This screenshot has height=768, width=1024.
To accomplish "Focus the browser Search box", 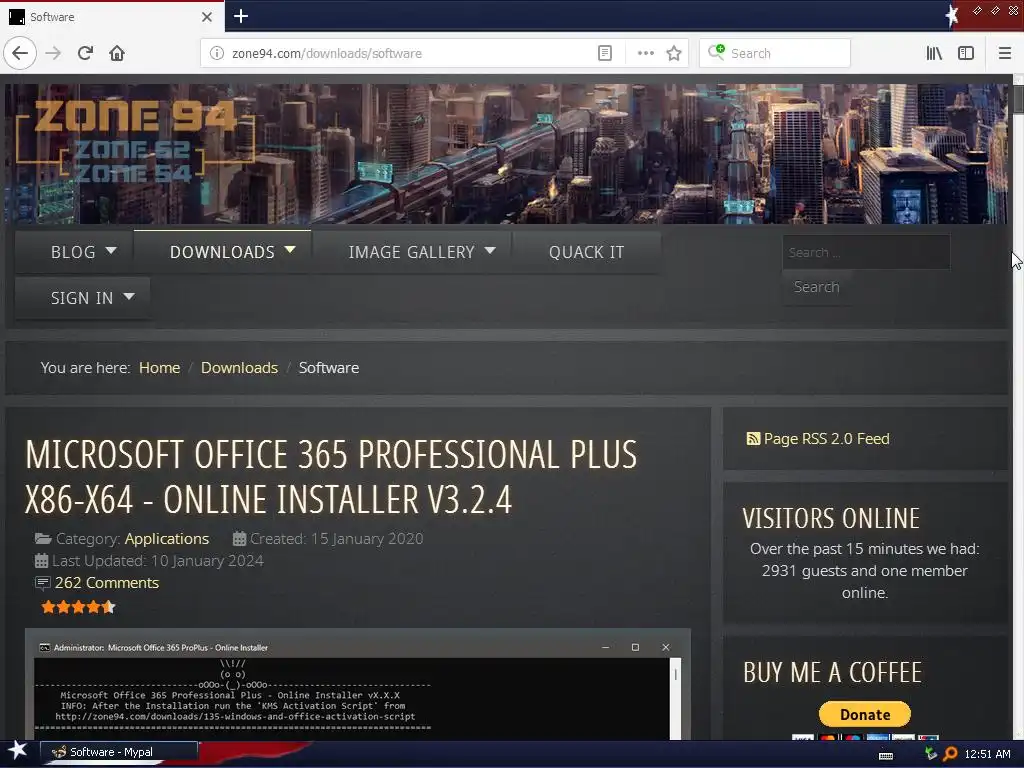I will point(775,53).
